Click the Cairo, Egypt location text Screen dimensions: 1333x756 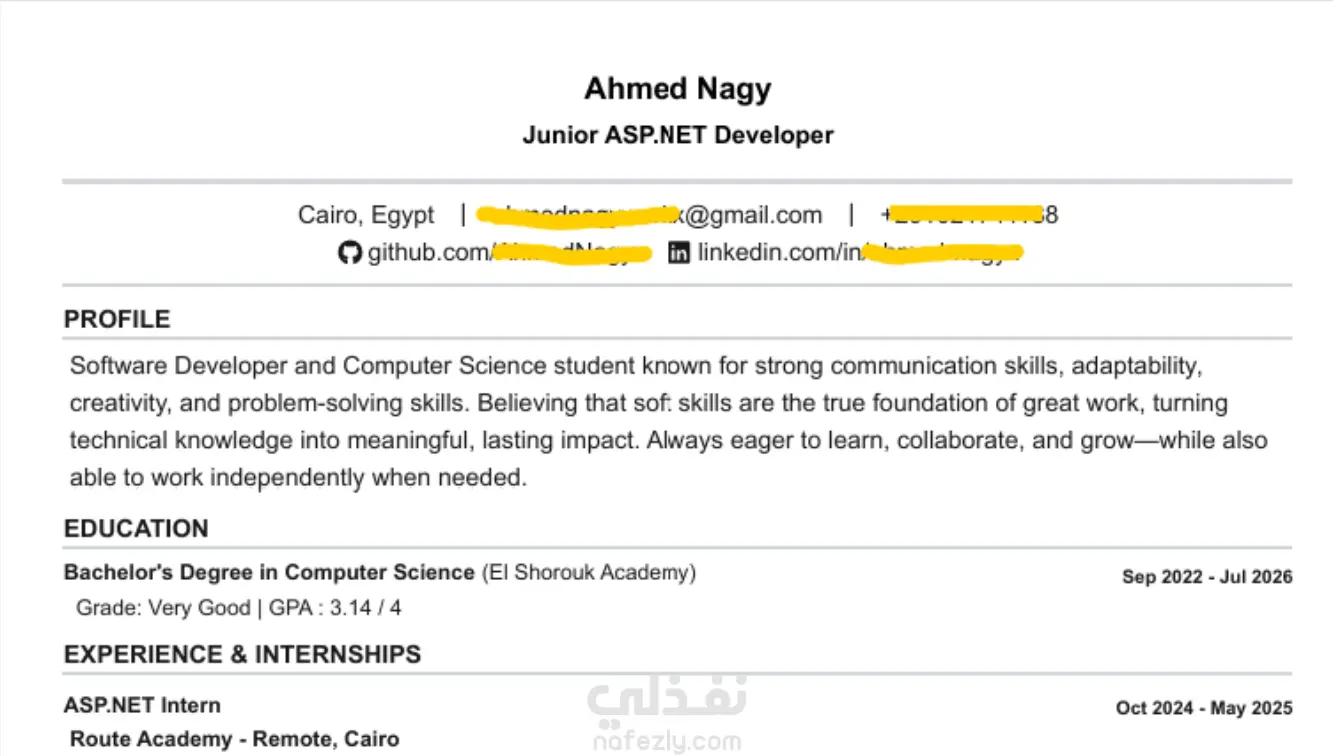pyautogui.click(x=366, y=215)
